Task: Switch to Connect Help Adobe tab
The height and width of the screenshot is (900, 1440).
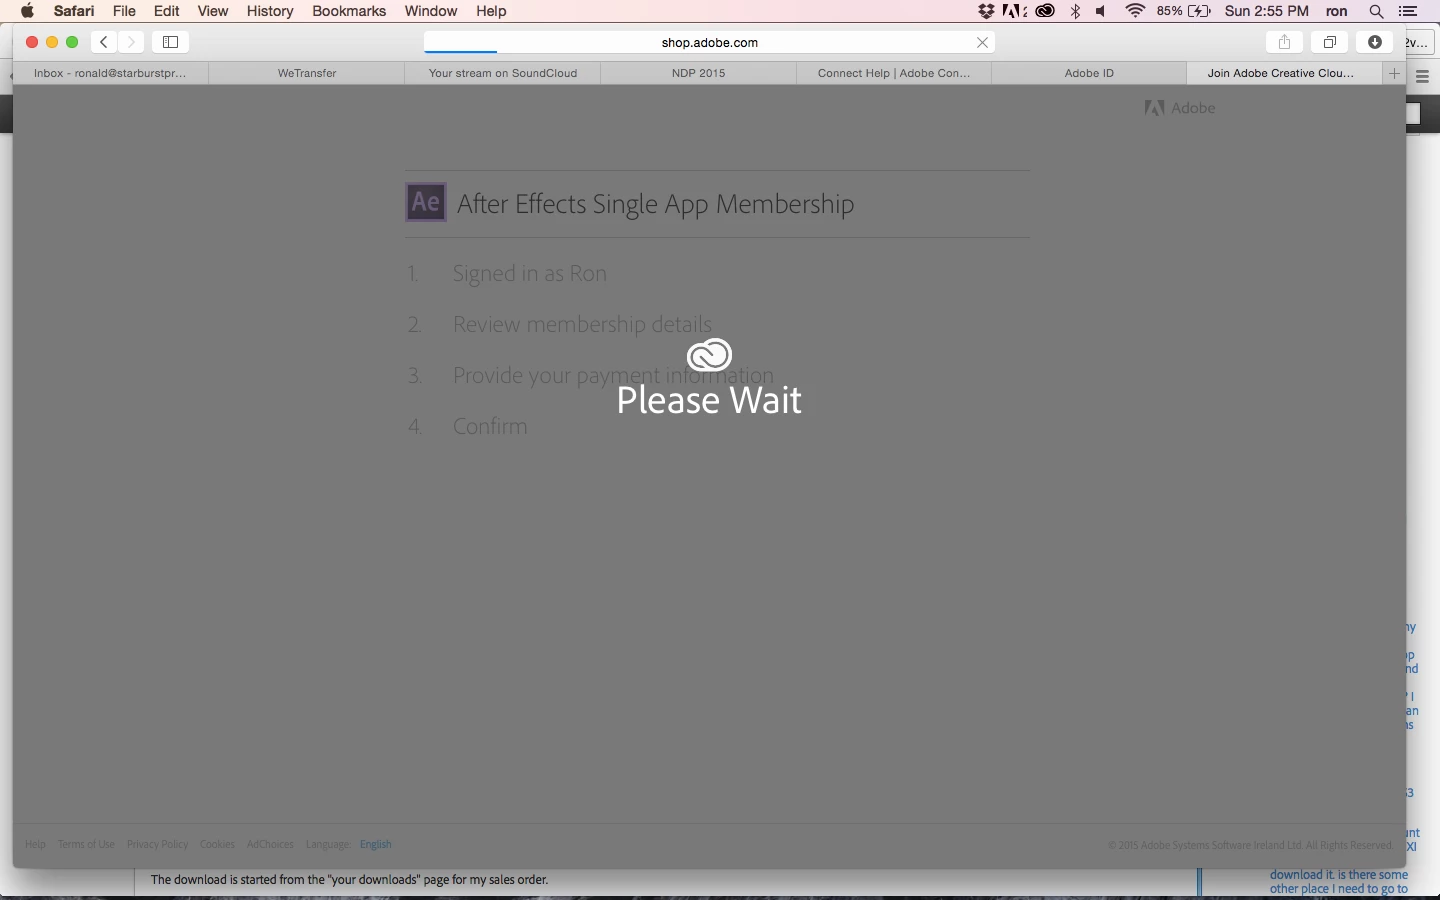Action: [894, 73]
